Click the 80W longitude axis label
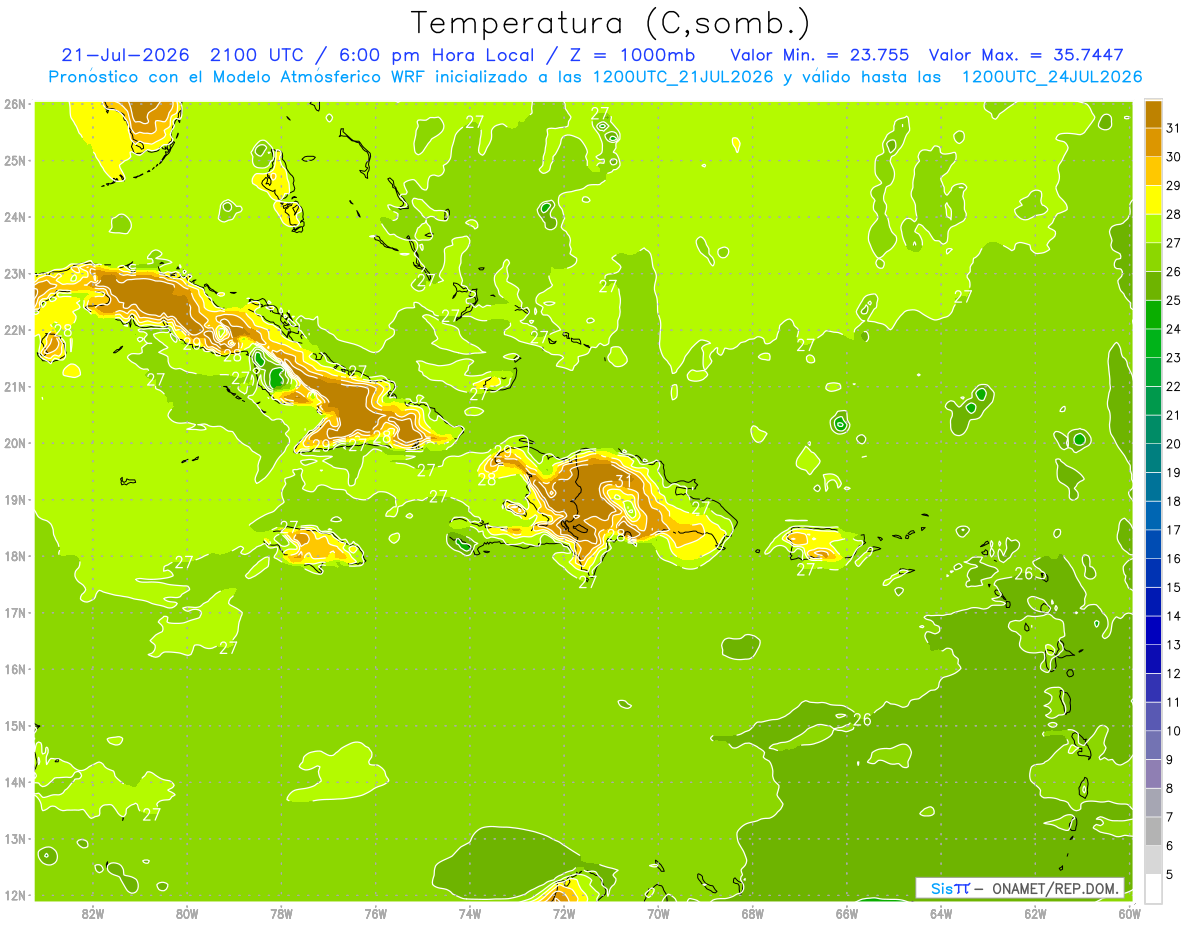This screenshot has width=1200, height=927. [187, 913]
